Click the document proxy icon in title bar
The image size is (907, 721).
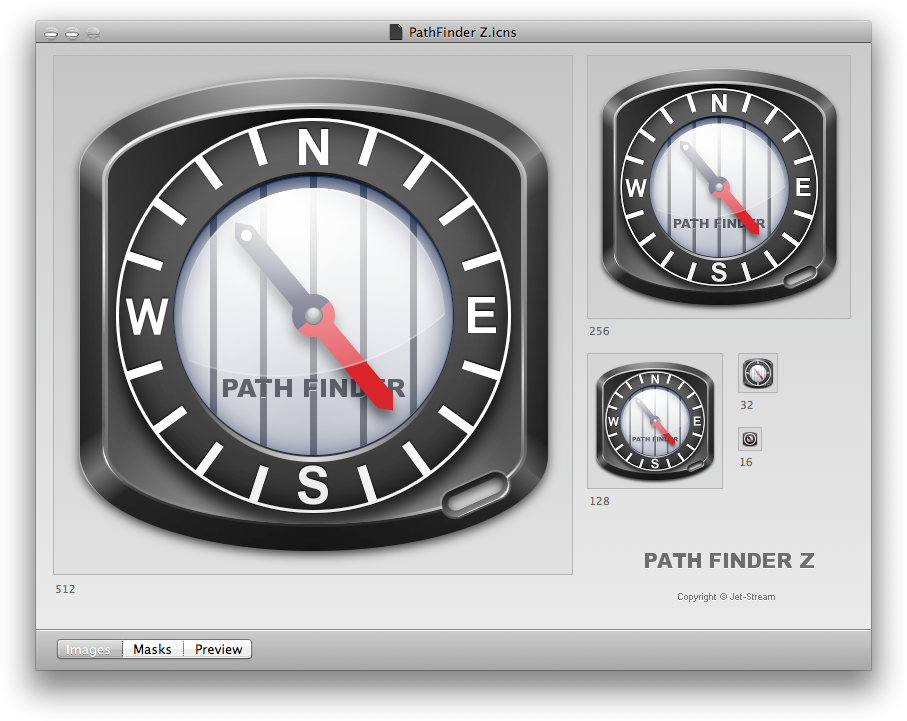[x=396, y=32]
